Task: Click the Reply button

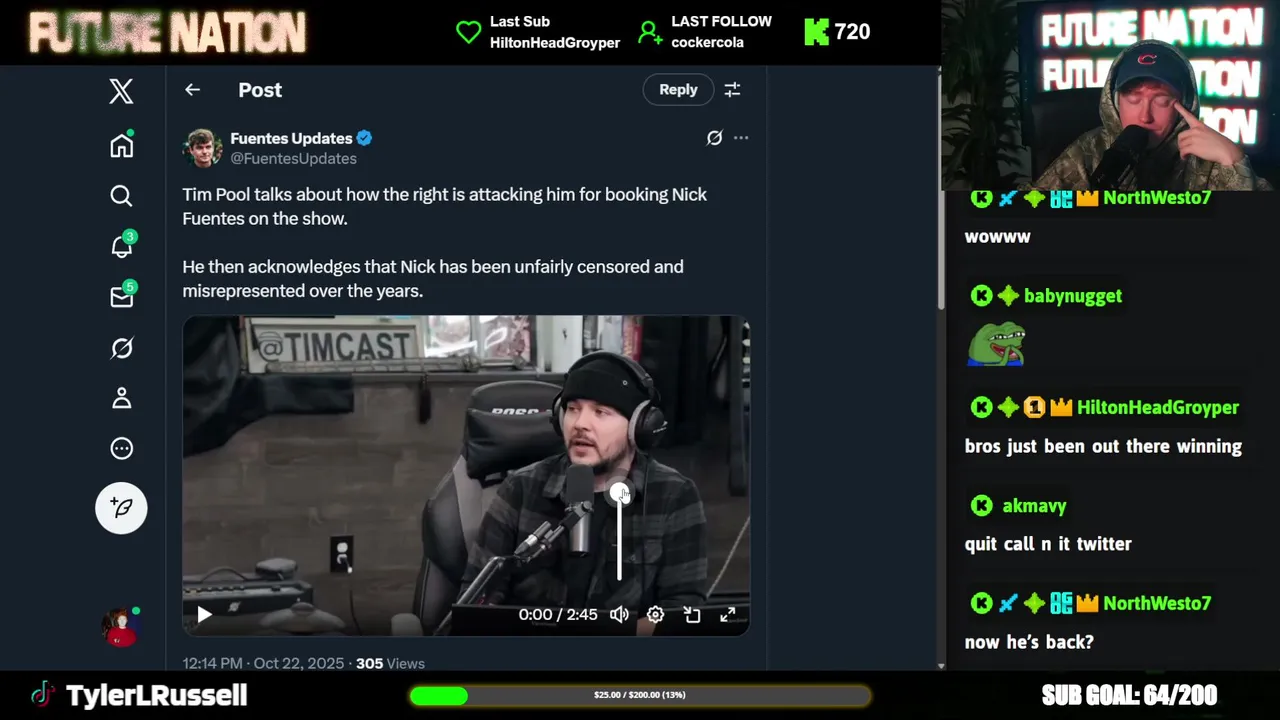Action: (678, 89)
